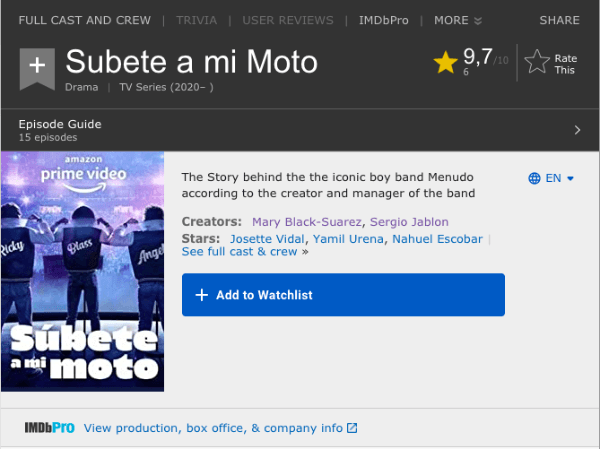The width and height of the screenshot is (600, 449).
Task: Expand the MORE menu
Action: click(458, 20)
